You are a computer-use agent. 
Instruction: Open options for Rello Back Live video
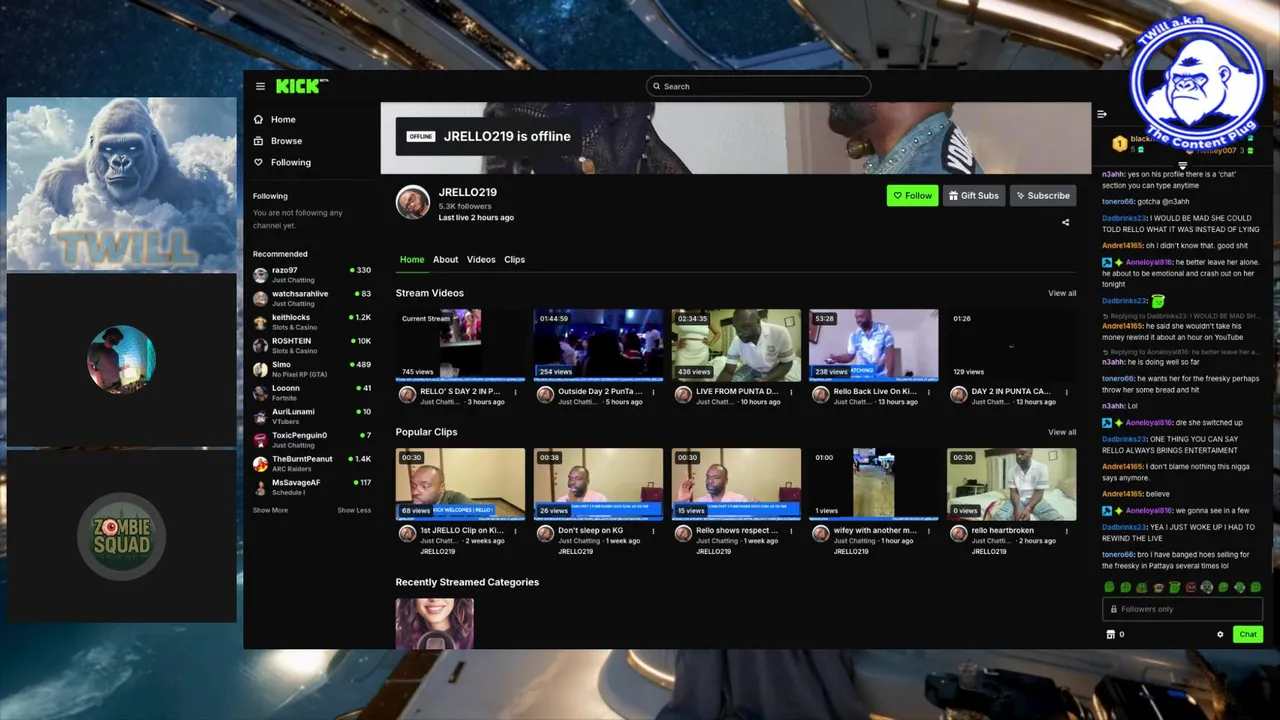(929, 392)
